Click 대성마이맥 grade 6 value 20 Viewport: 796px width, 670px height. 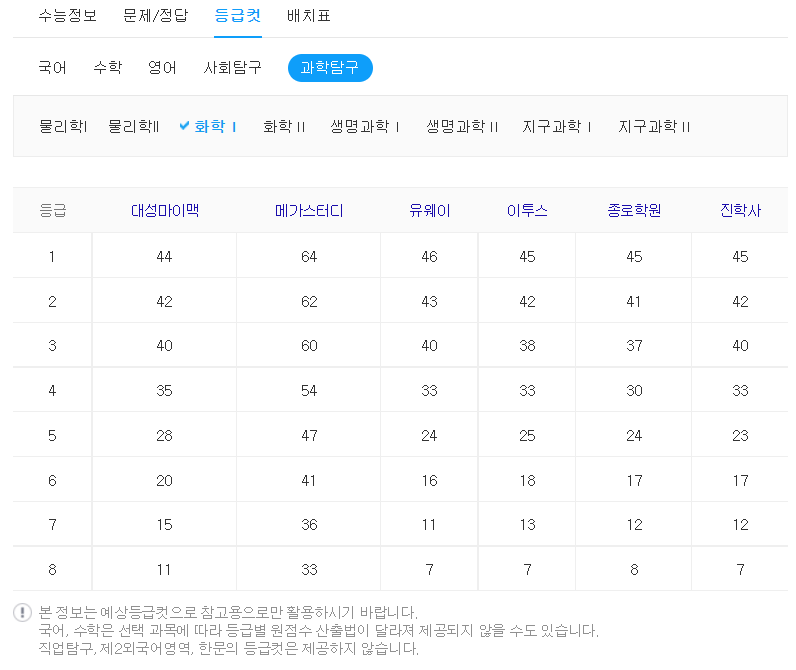[164, 480]
